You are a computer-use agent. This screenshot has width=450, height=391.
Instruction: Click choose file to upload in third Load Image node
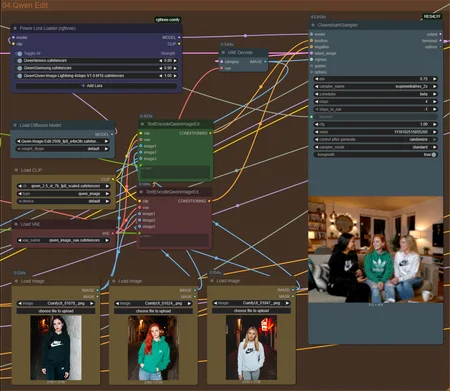(x=251, y=311)
